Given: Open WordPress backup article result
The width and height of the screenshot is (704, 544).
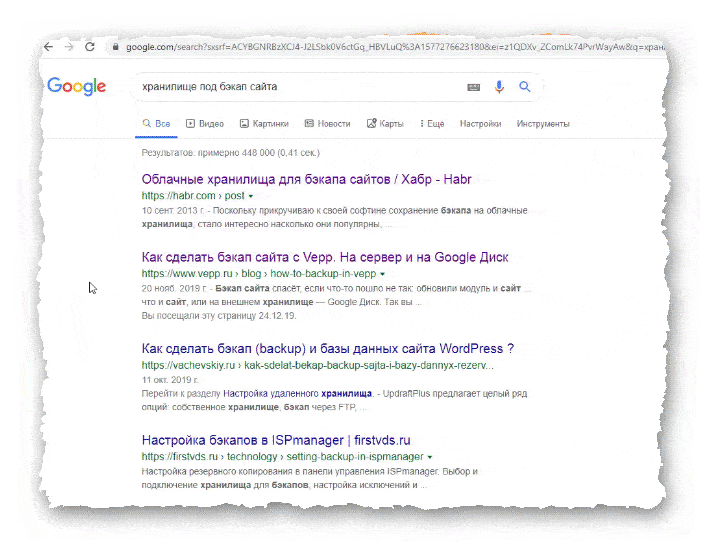Looking at the screenshot, I should (328, 349).
